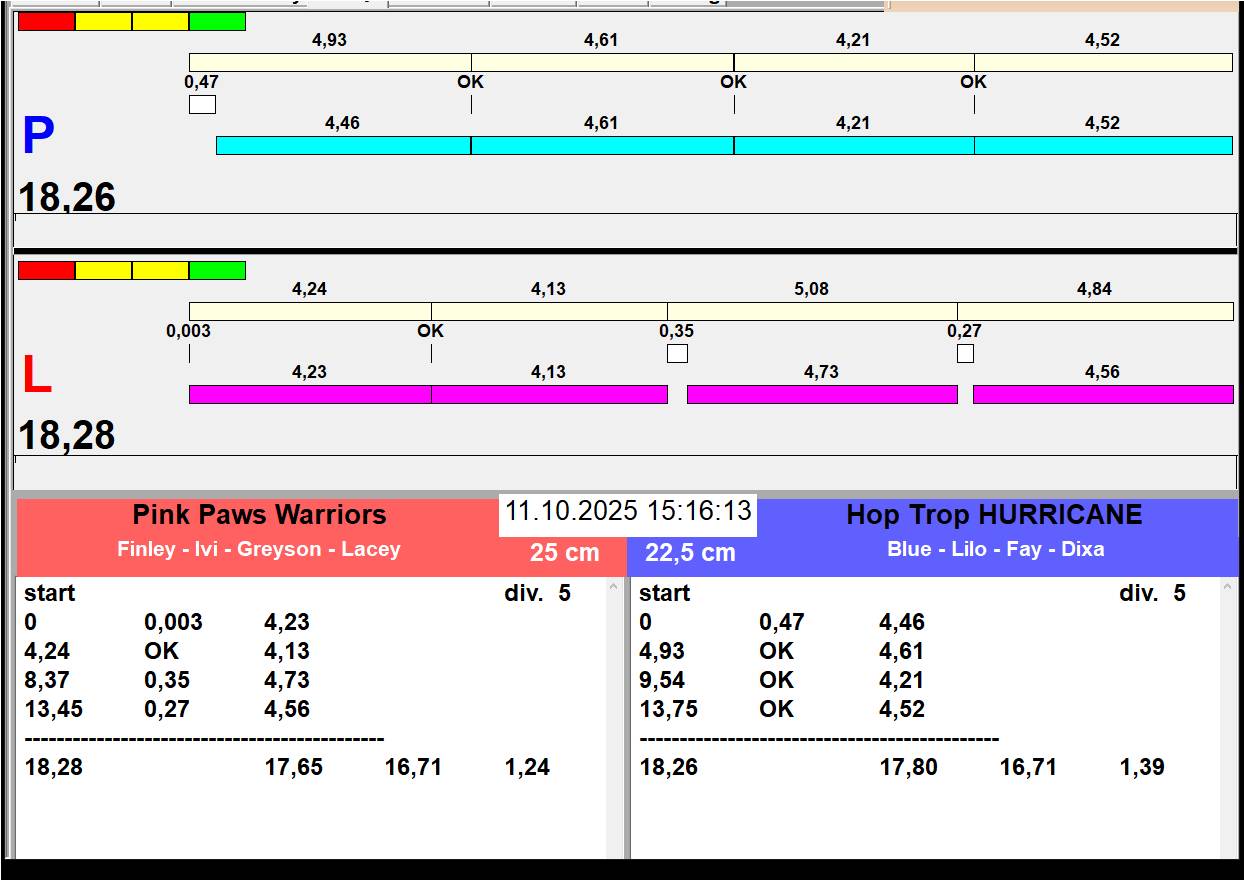The height and width of the screenshot is (880, 1244).
Task: Click the Pink Paws Warriors team name
Action: coord(259,515)
